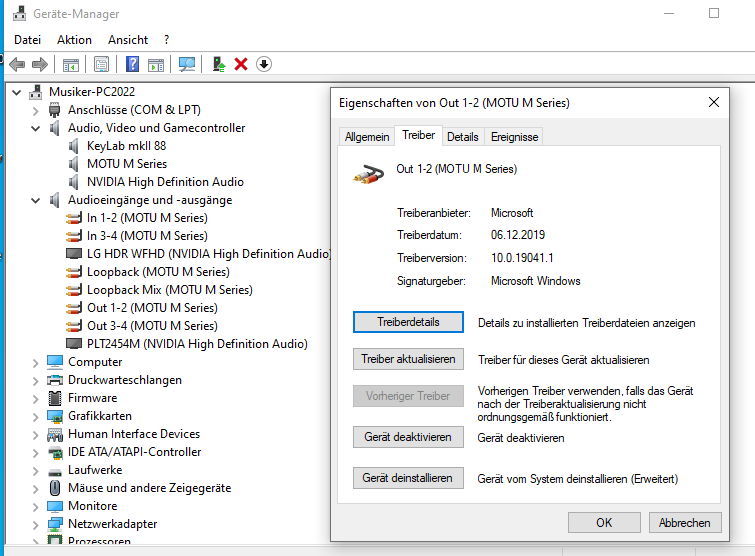
Task: Click the NVIDIA High Definition Audio speaker icon
Action: 73,182
